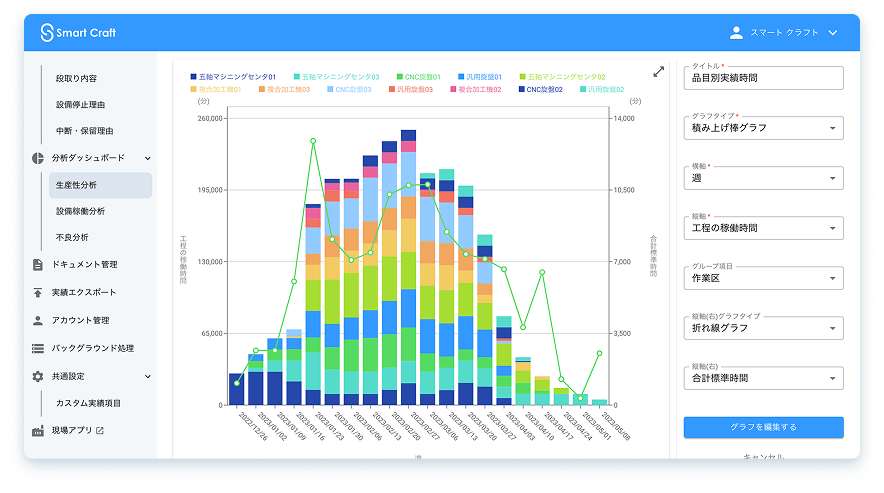Open the スマート クラフト user menu
Screen dimensions: 884x493
pyautogui.click(x=783, y=33)
